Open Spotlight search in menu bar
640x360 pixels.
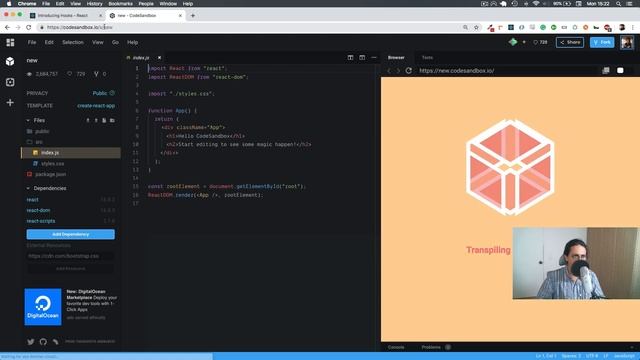[618, 4]
